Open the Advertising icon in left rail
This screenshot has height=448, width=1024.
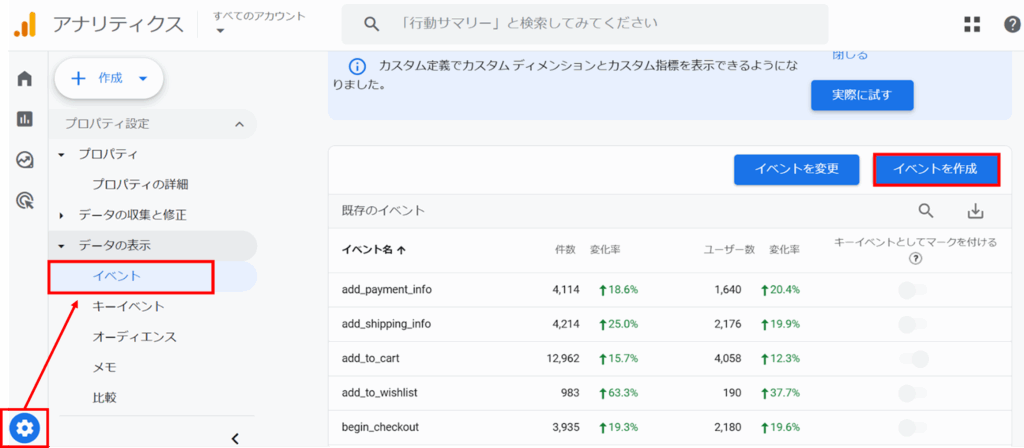pyautogui.click(x=25, y=201)
